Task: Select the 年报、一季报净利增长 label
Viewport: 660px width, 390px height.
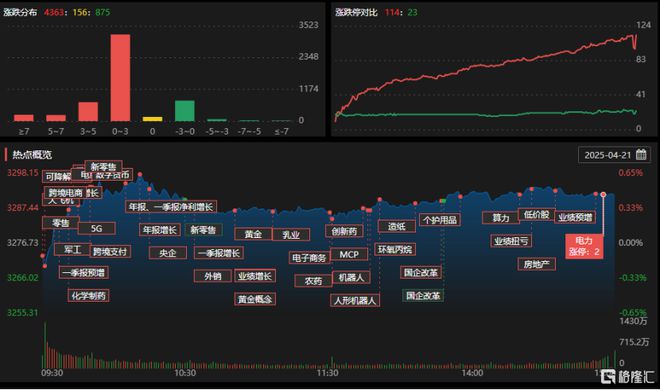Action: [171, 207]
